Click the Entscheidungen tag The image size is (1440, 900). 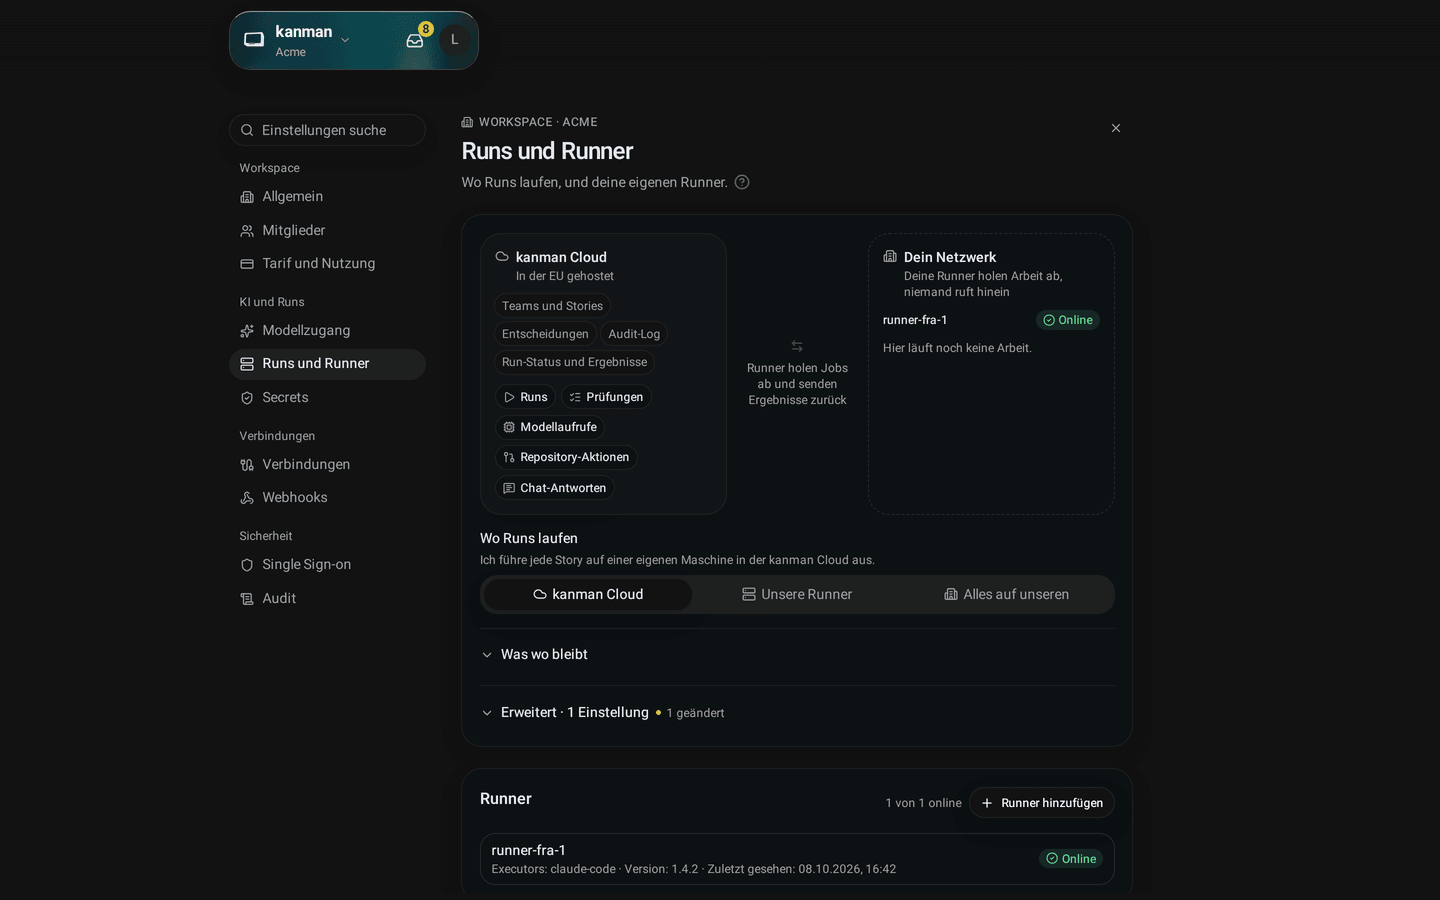[545, 334]
